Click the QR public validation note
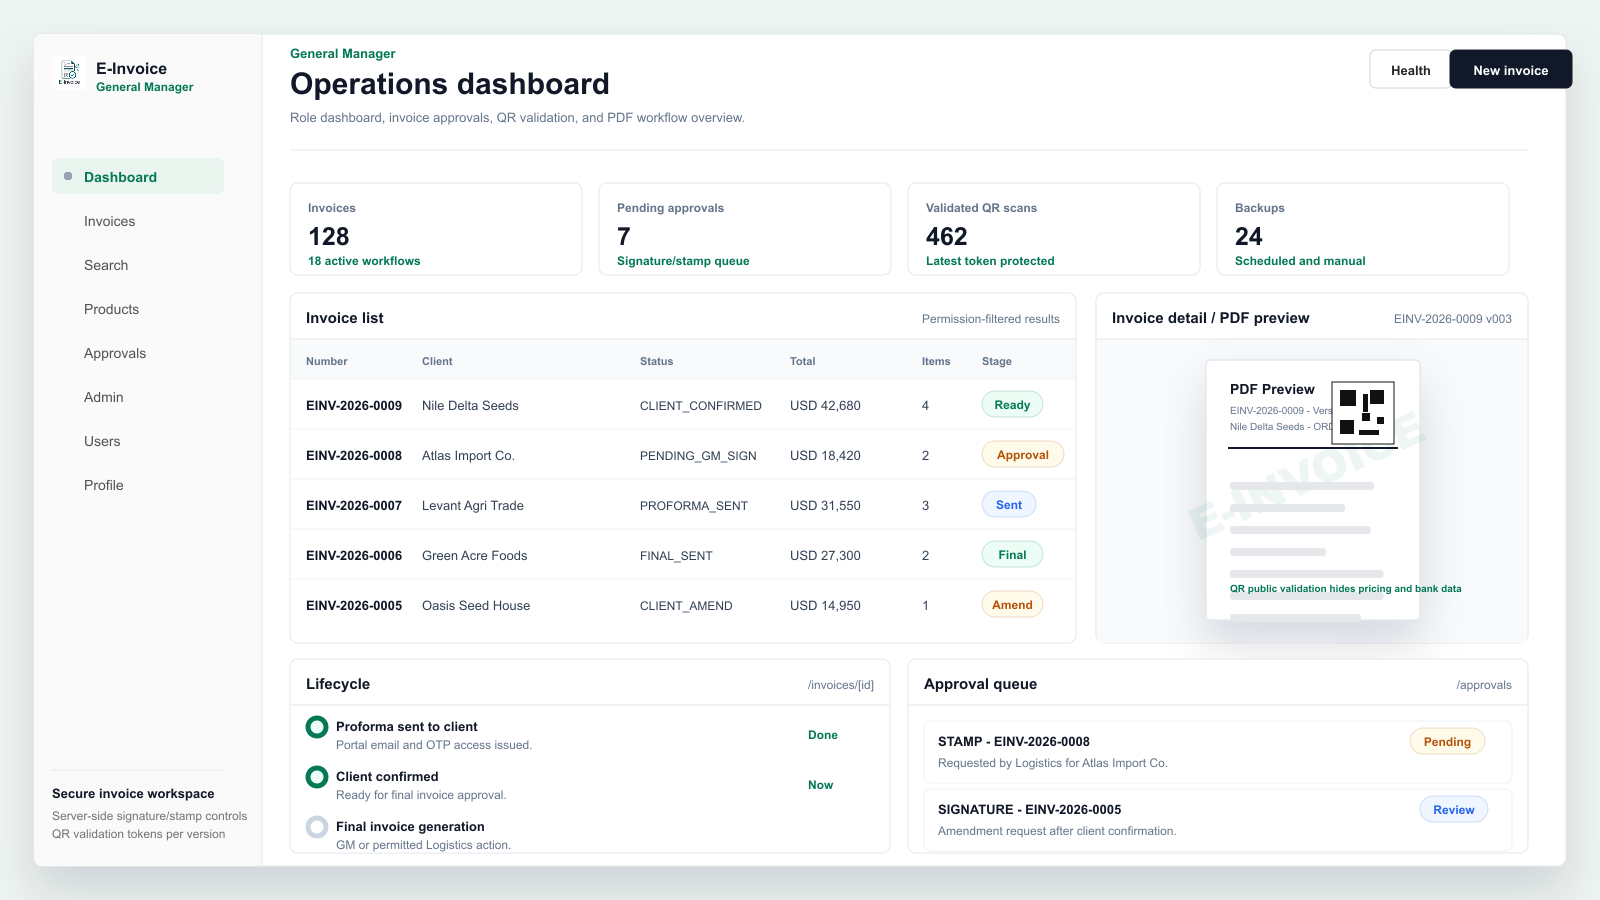This screenshot has height=900, width=1600. pos(1345,589)
